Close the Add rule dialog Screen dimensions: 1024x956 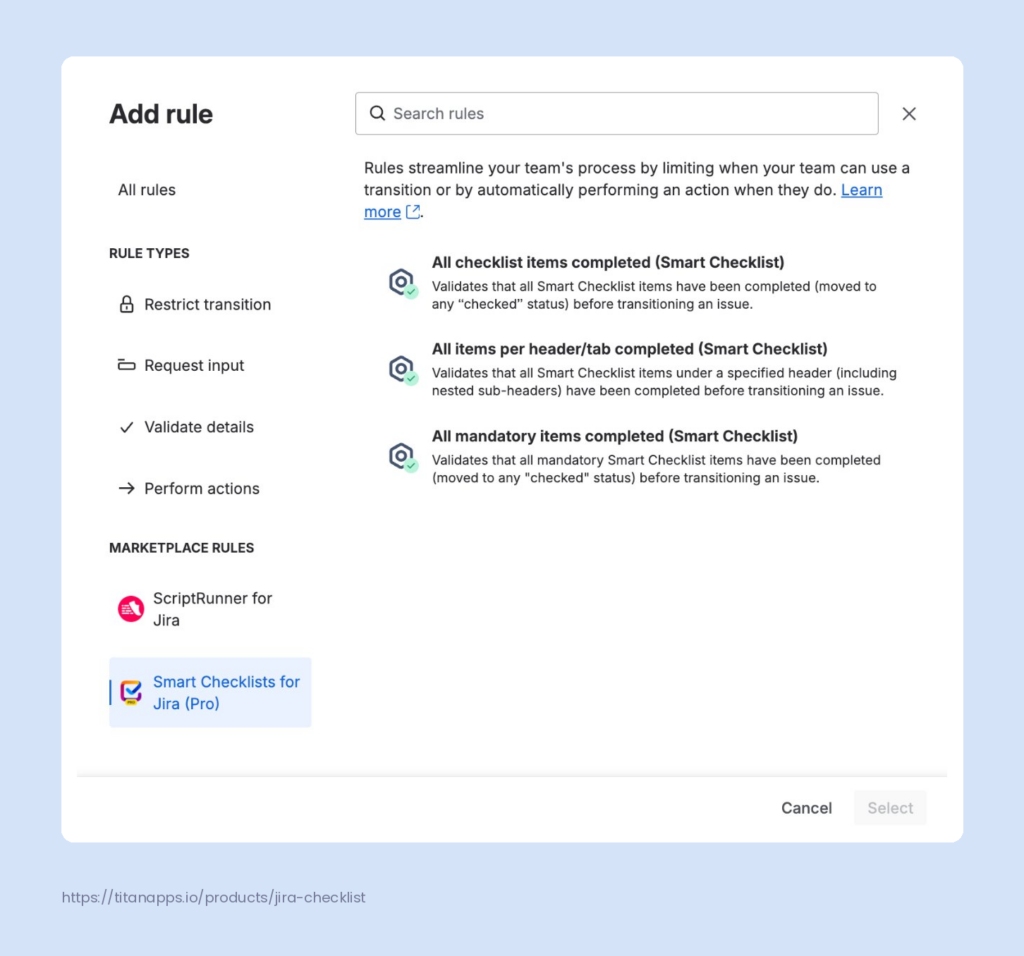[909, 114]
